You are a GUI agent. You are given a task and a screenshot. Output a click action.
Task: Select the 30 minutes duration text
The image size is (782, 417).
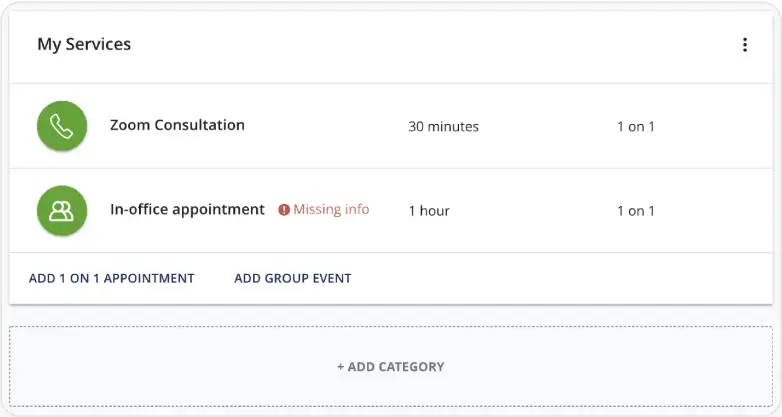coord(443,127)
